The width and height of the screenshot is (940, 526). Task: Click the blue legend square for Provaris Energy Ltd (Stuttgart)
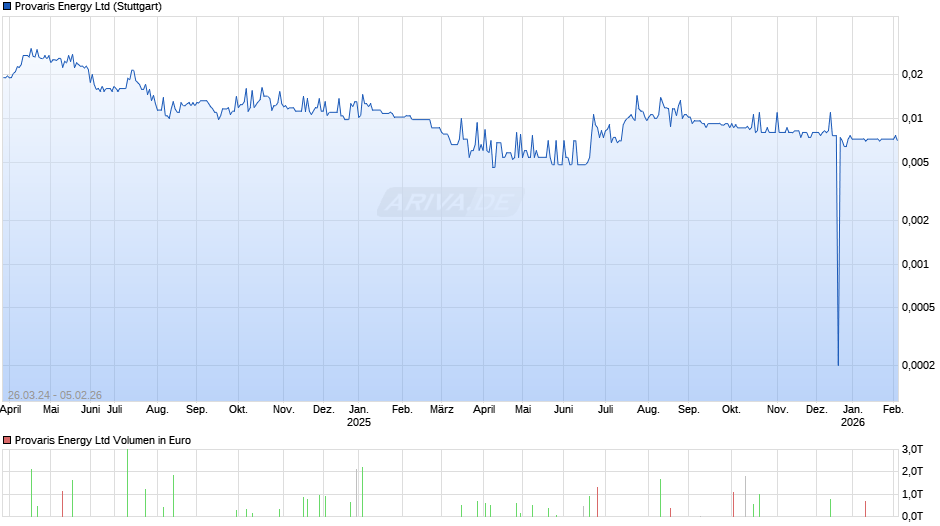(x=7, y=7)
